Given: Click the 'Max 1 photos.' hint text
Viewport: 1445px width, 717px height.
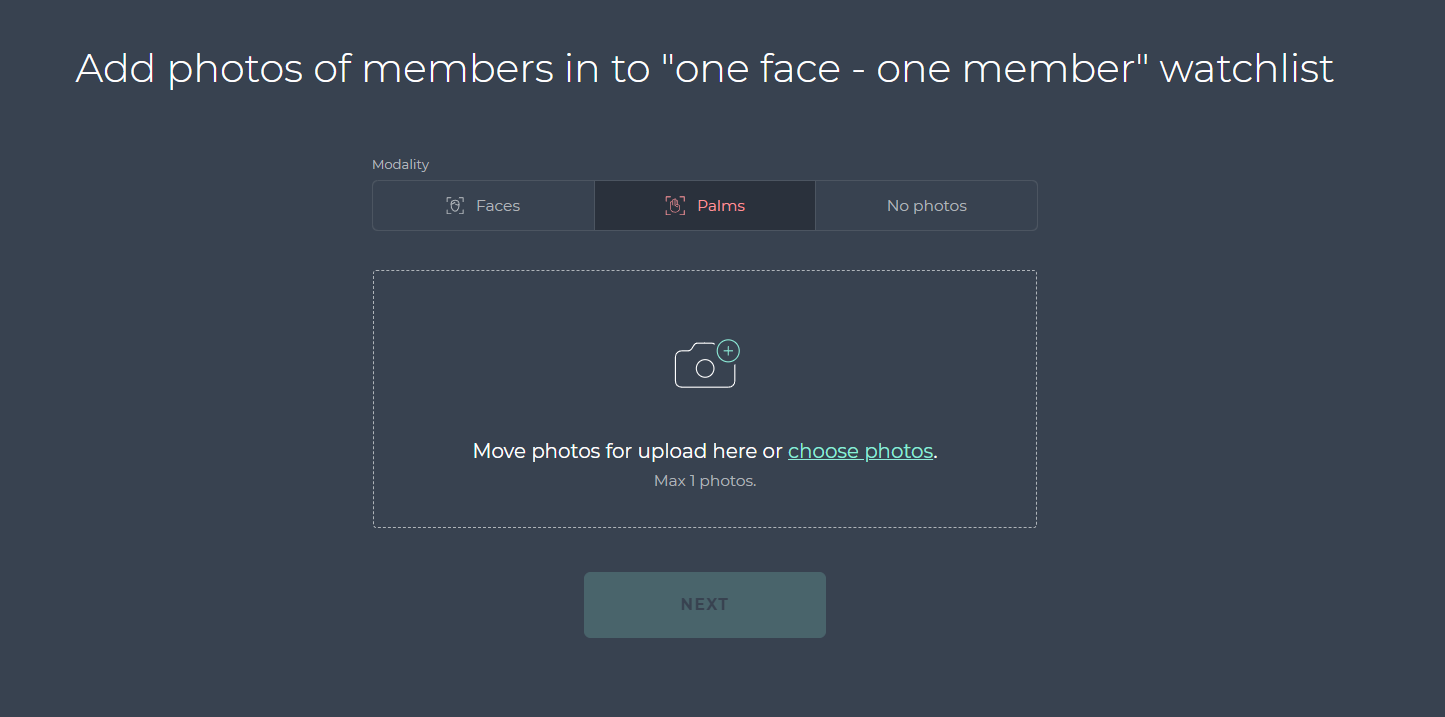Looking at the screenshot, I should (x=705, y=481).
